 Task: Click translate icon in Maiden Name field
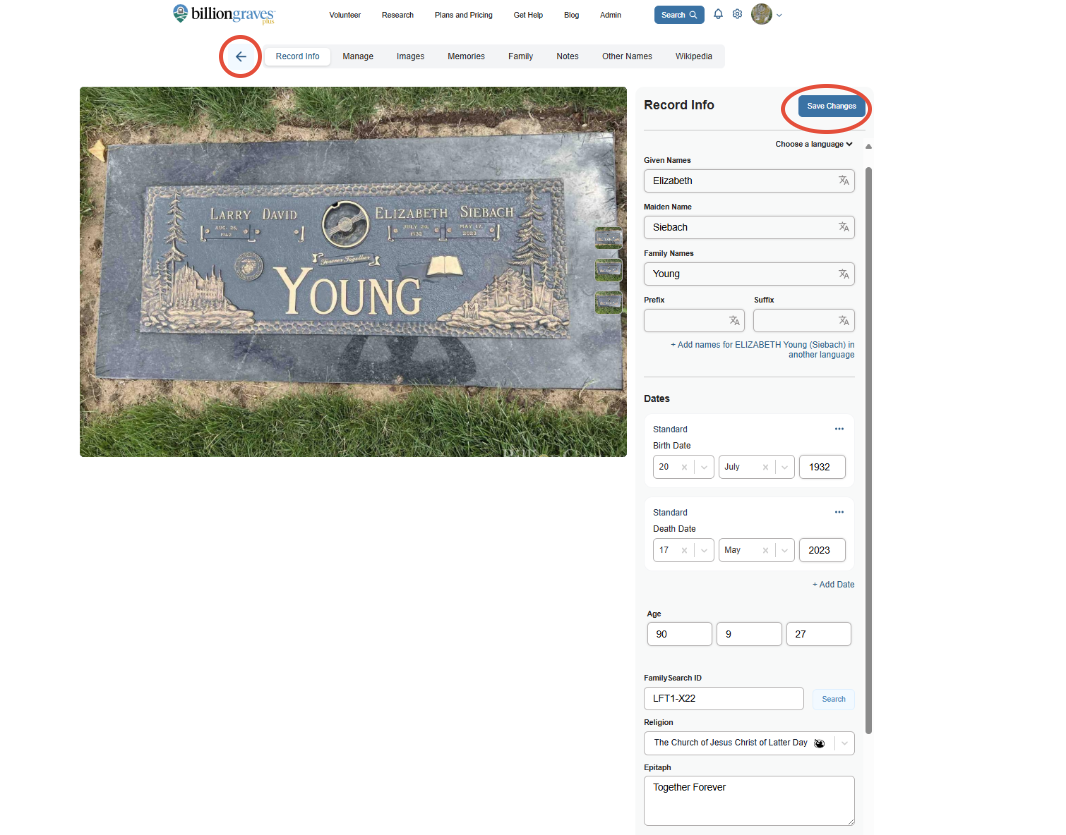click(844, 227)
